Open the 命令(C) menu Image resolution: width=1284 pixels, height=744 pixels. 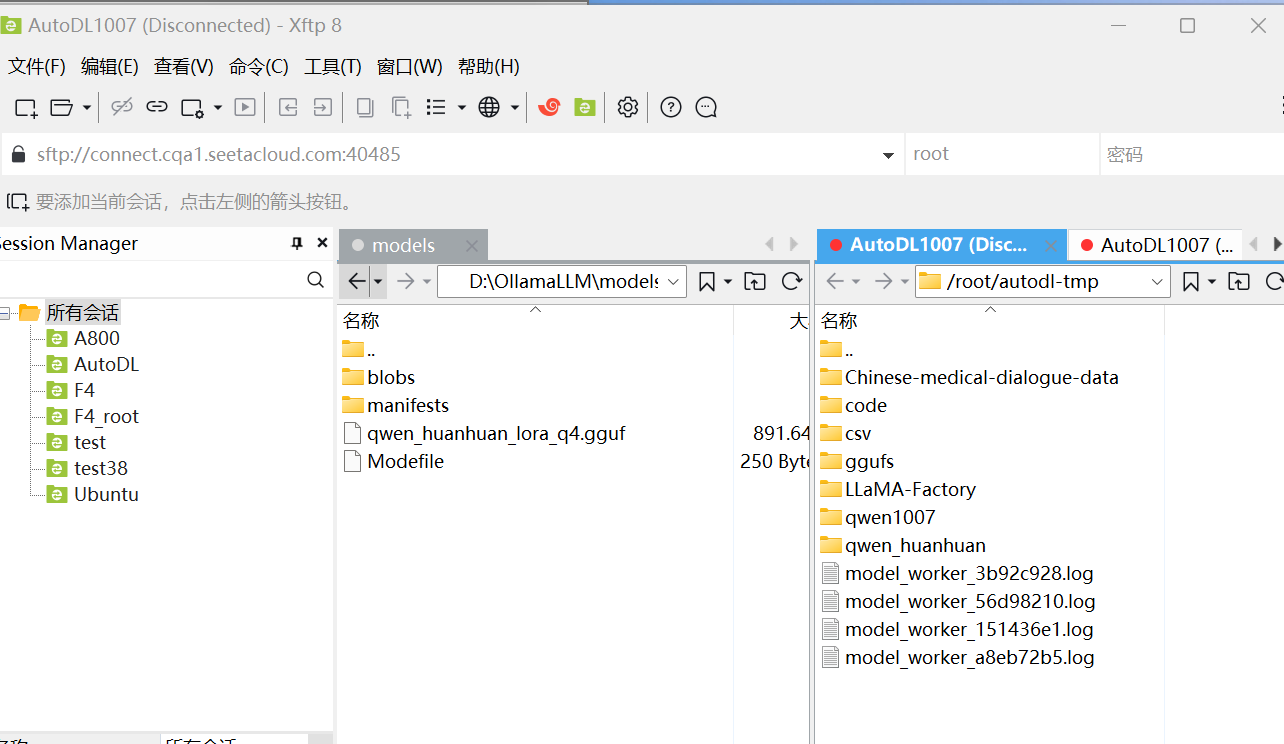259,67
